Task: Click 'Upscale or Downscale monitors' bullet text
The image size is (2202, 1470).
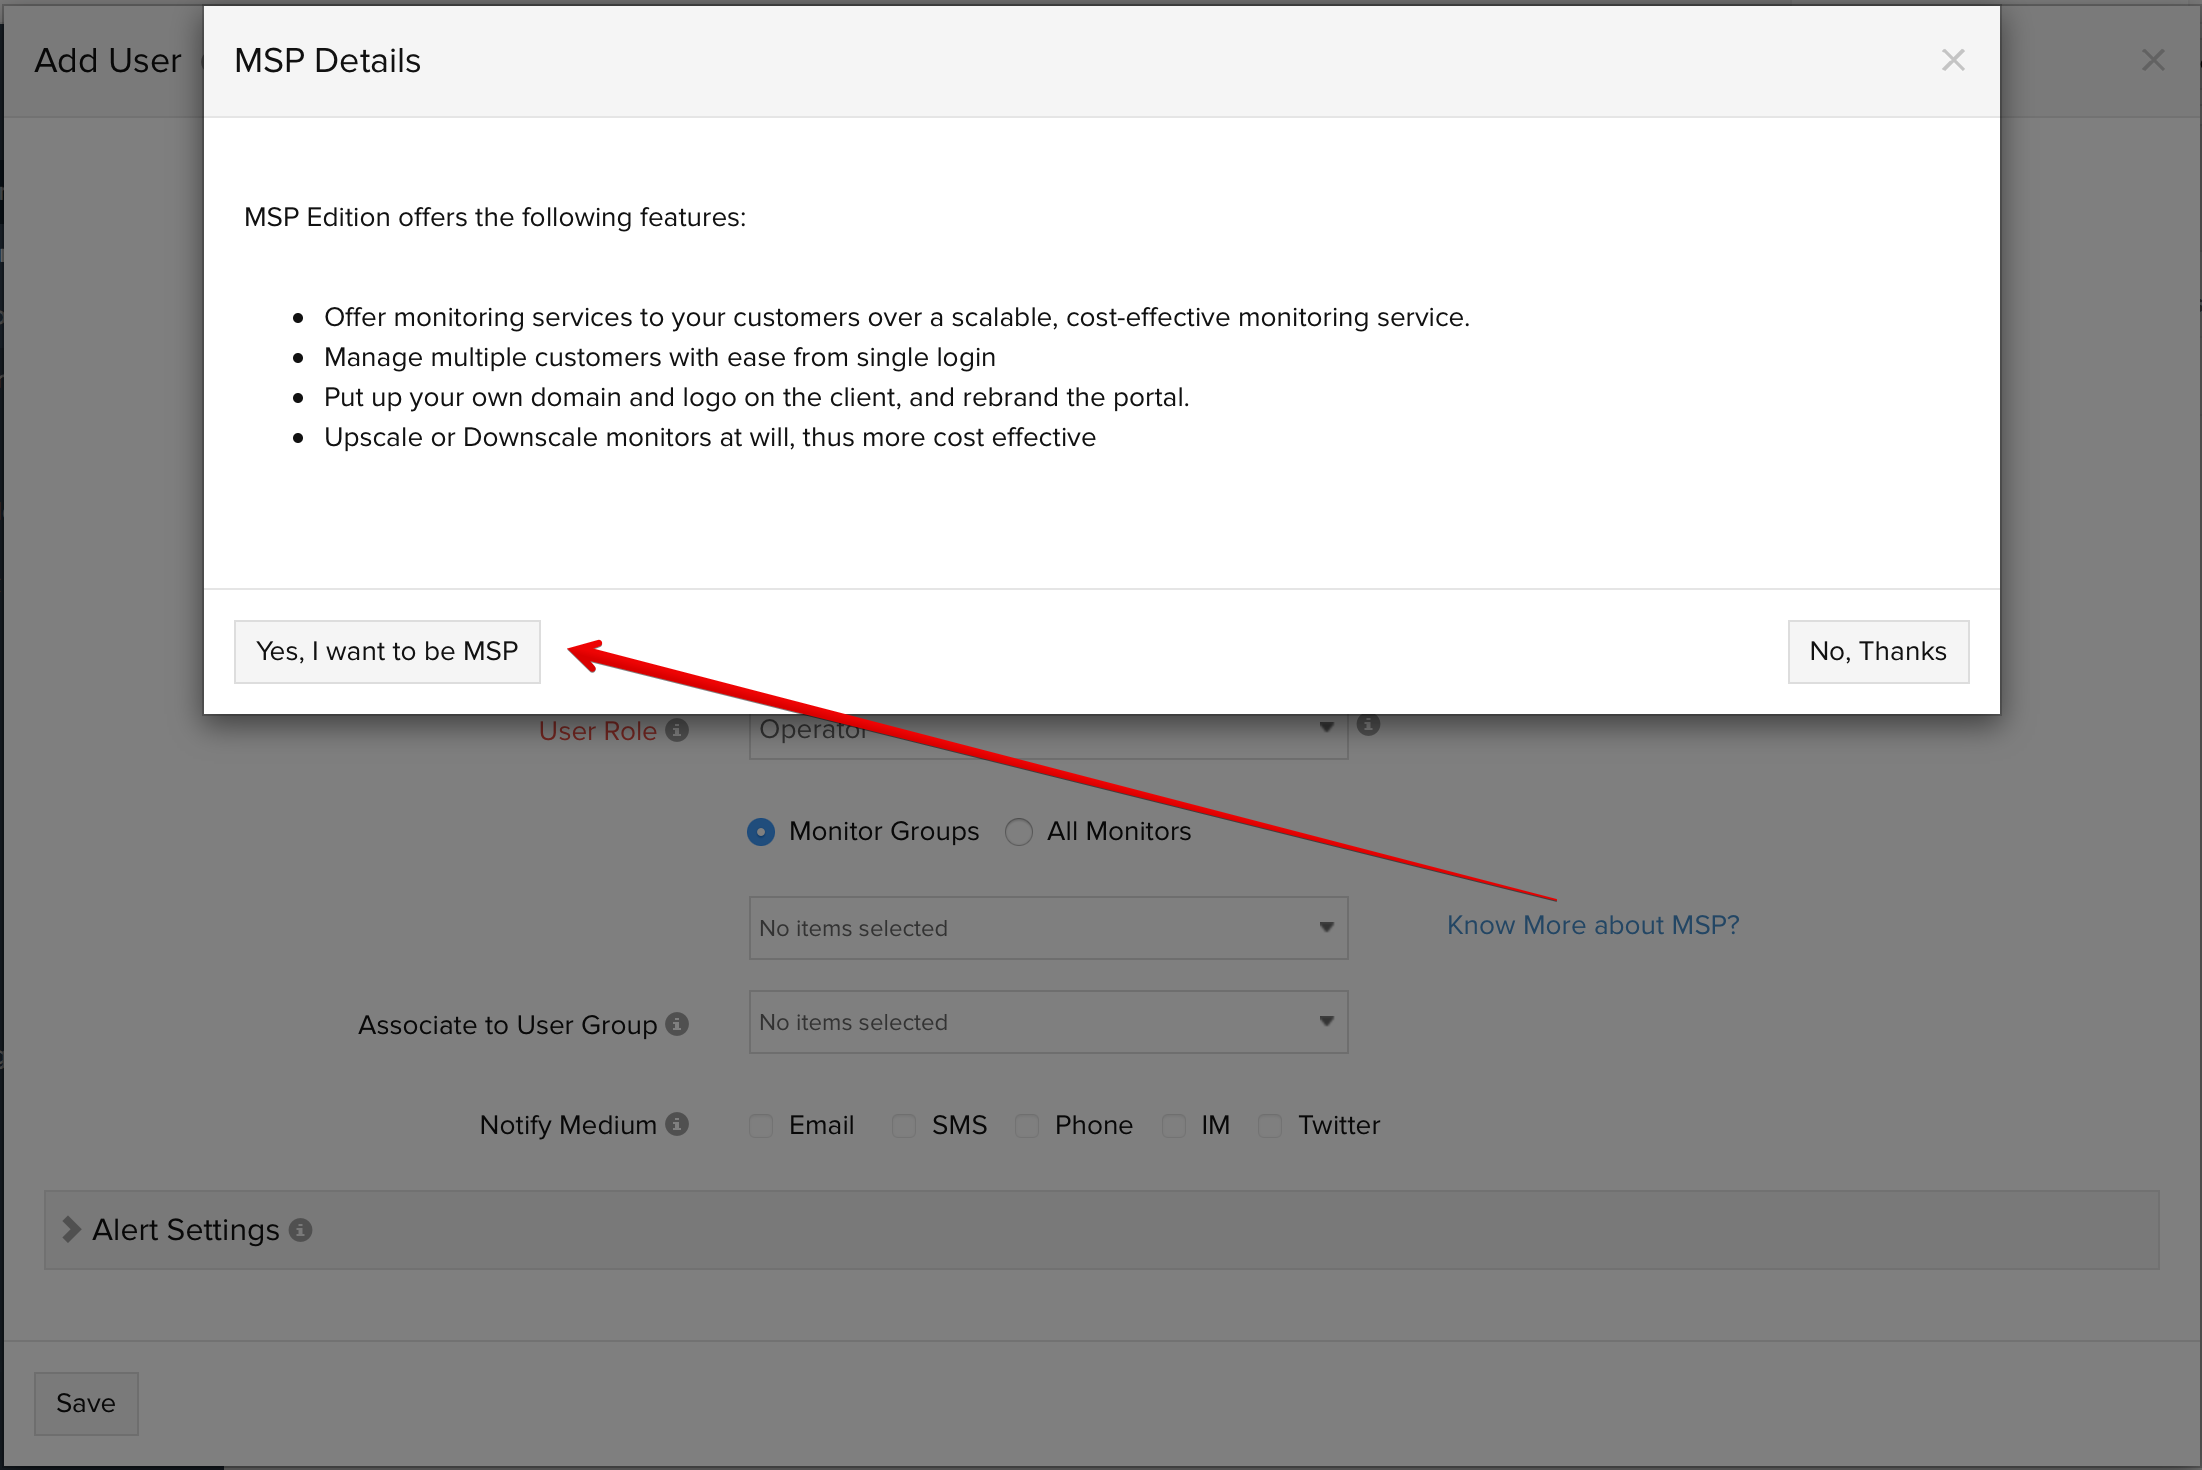Action: [x=710, y=437]
